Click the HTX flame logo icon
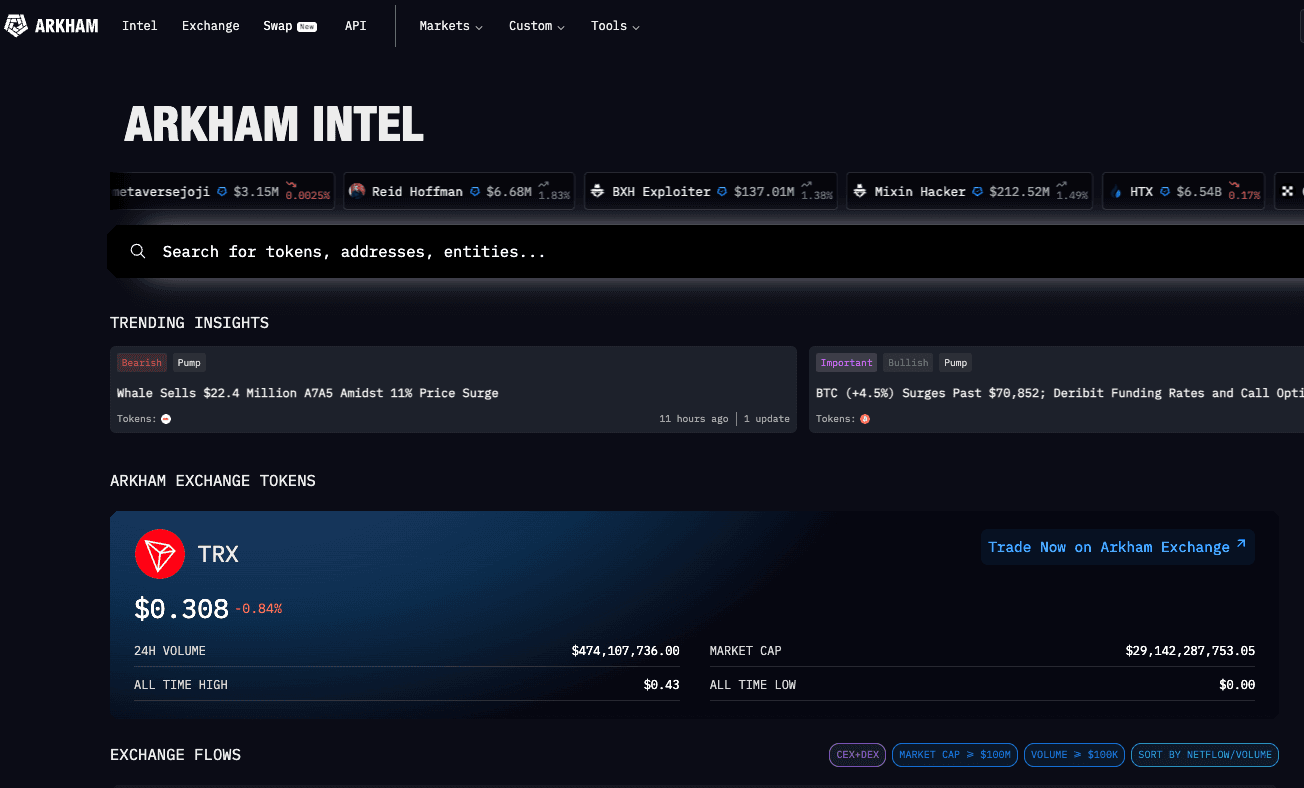This screenshot has width=1304, height=788. 1115,191
